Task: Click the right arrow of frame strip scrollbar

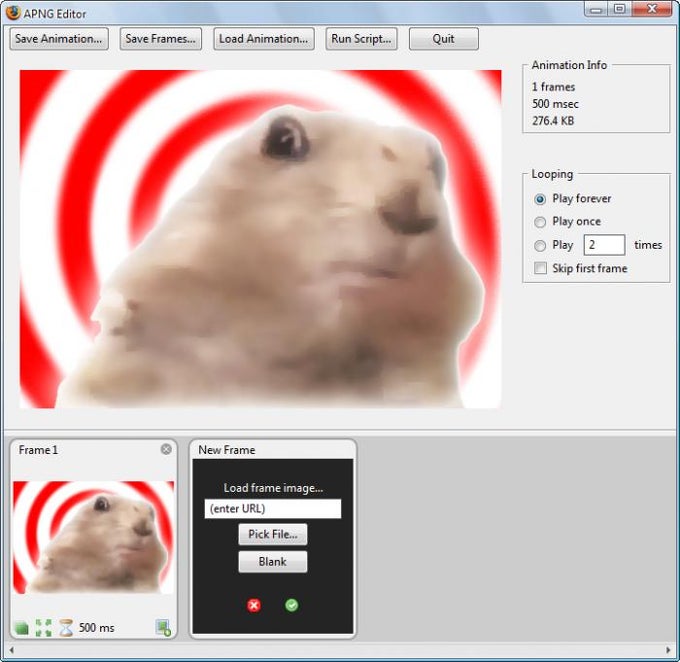Action: (x=668, y=650)
